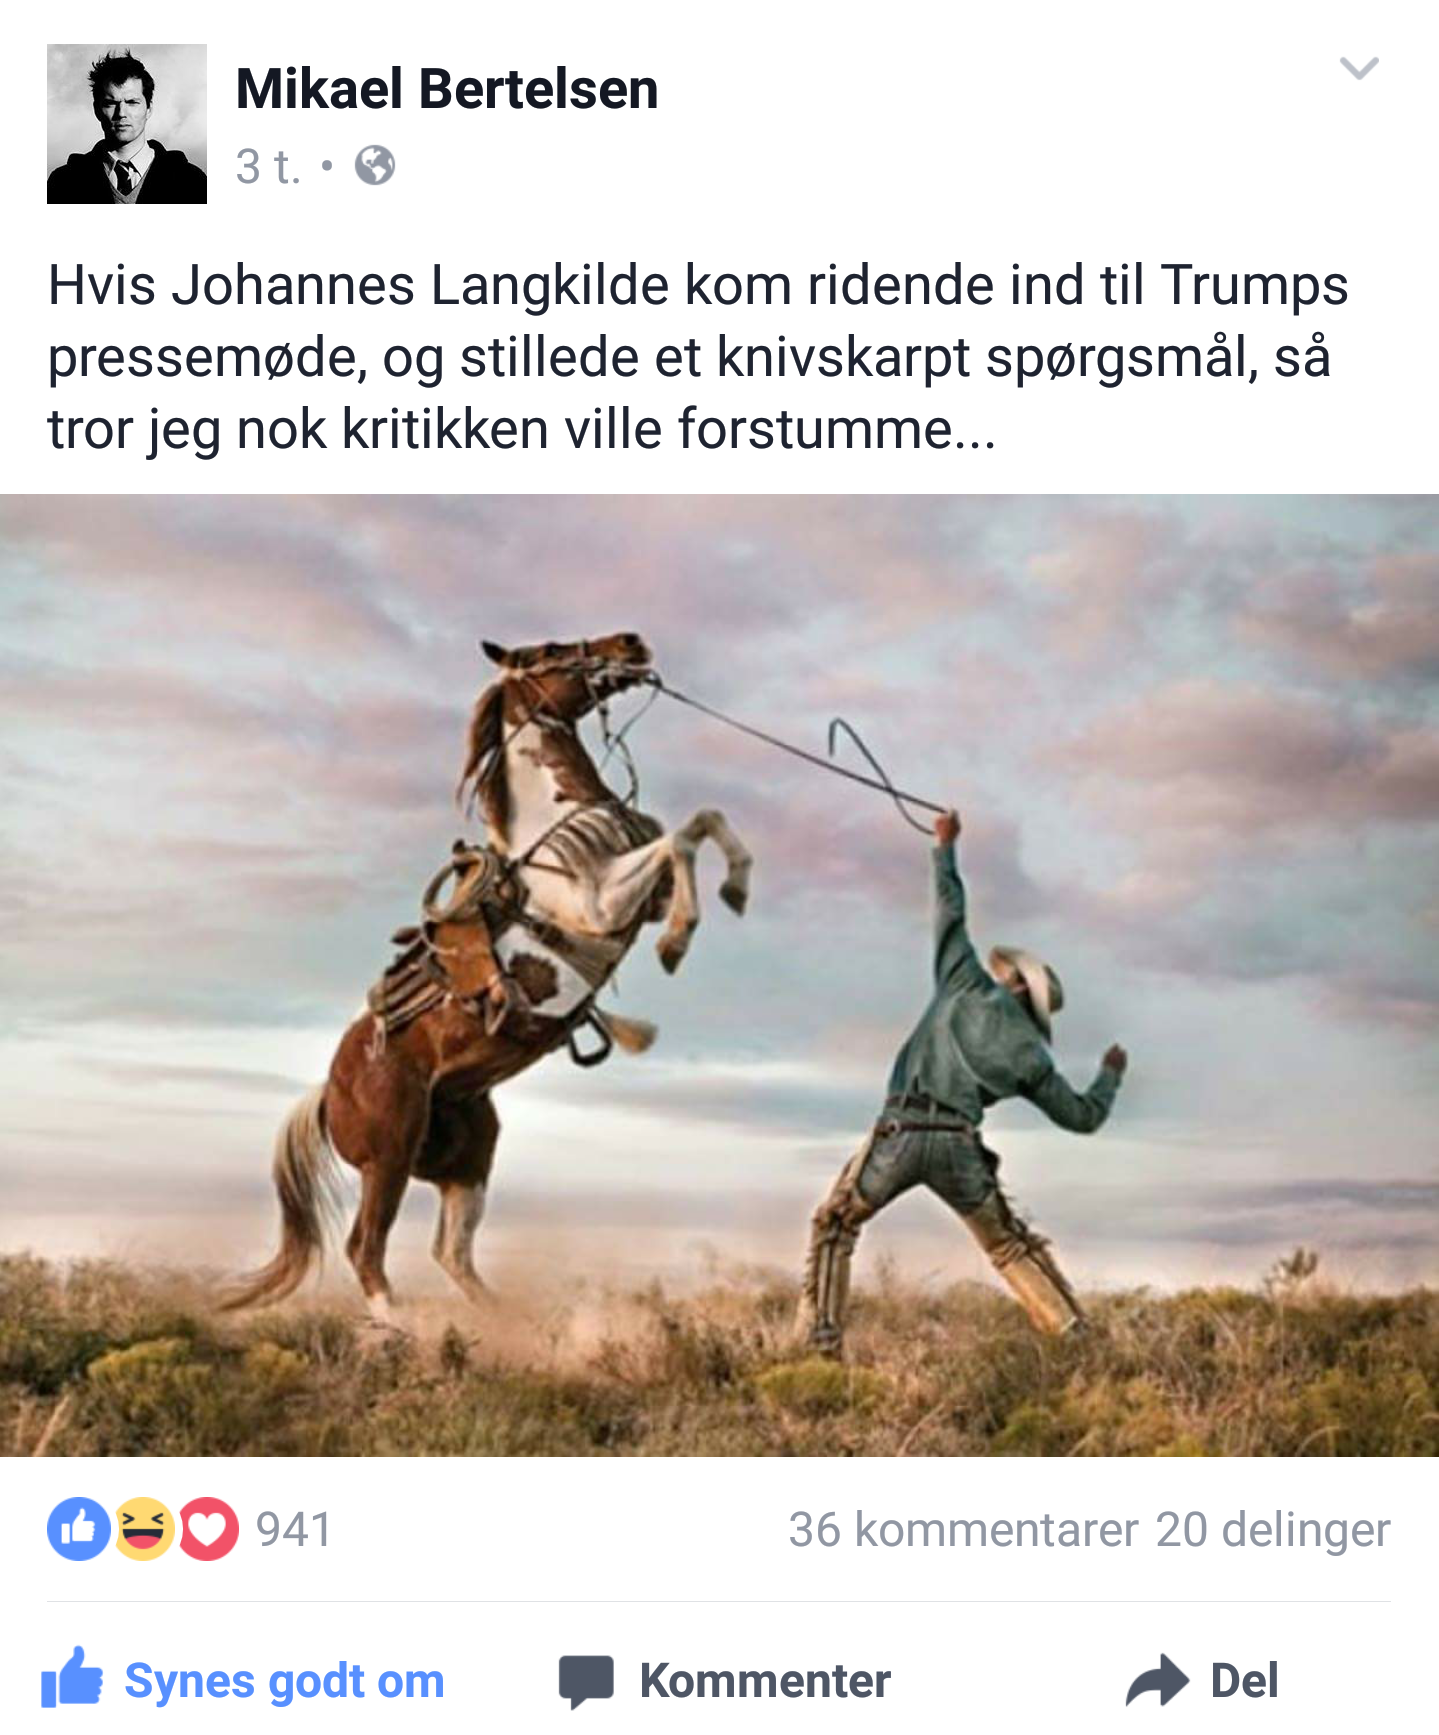This screenshot has height=1735, width=1439.
Task: Click the laughing face reaction icon
Action: coord(144,1529)
